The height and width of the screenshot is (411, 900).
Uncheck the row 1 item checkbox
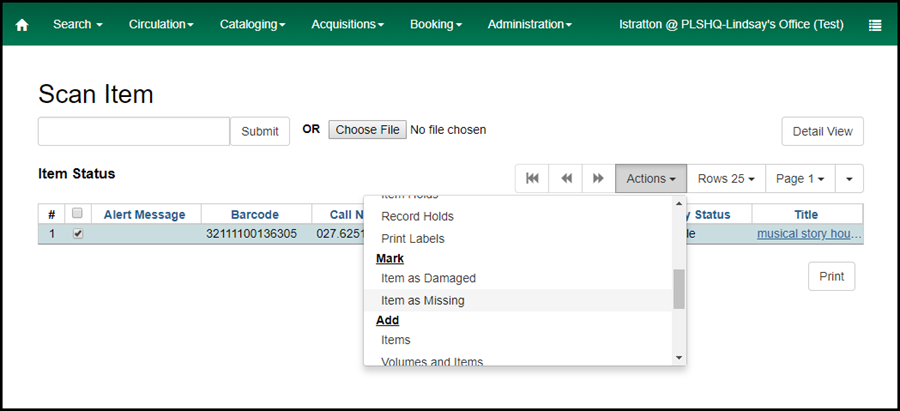click(78, 234)
